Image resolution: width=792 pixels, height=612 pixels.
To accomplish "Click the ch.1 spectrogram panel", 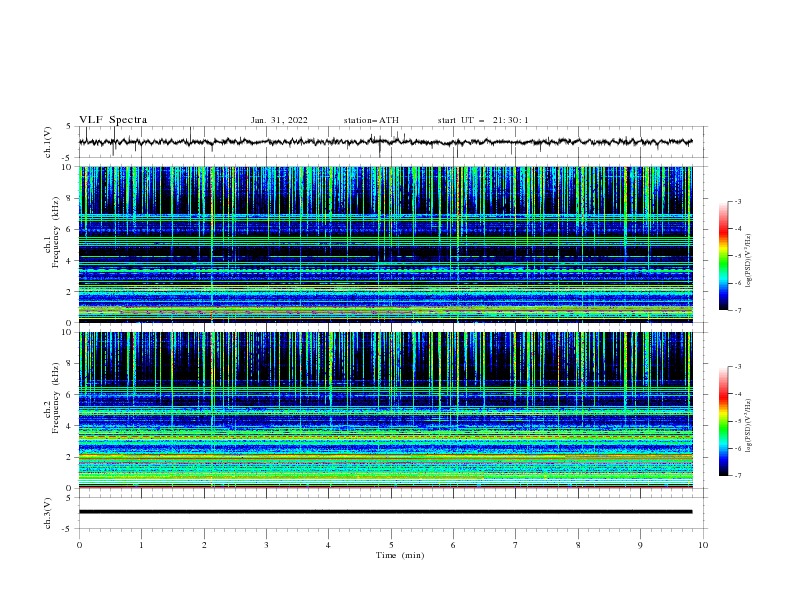I will click(385, 244).
